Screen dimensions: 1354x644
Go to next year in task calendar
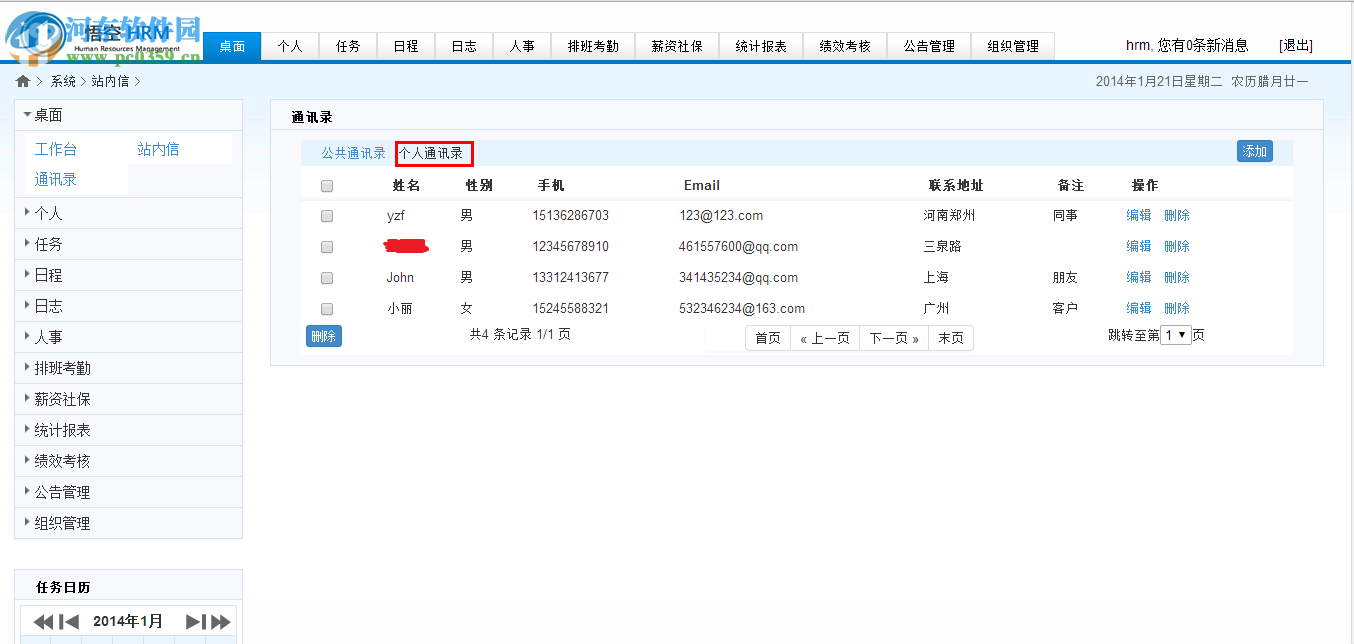[x=219, y=620]
